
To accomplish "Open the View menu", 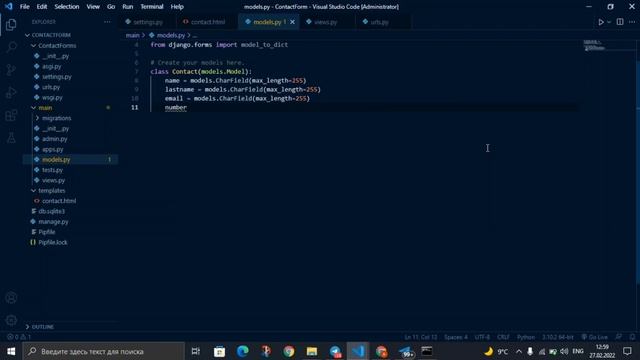I will tap(93, 7).
